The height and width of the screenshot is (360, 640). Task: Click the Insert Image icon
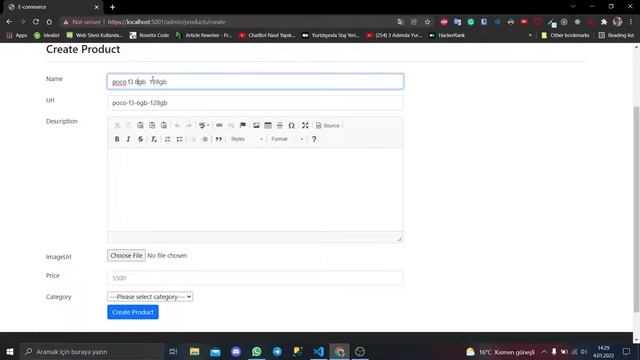point(256,125)
